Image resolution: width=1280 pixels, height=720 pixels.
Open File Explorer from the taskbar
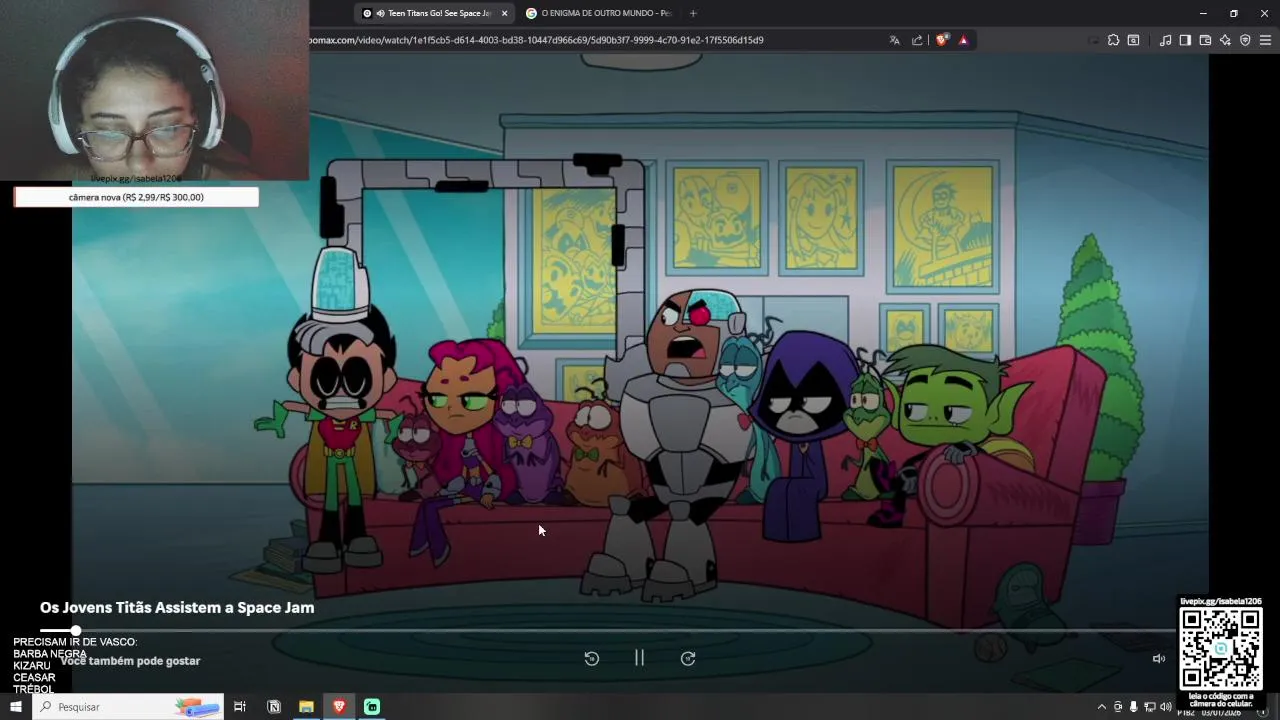pyautogui.click(x=306, y=707)
